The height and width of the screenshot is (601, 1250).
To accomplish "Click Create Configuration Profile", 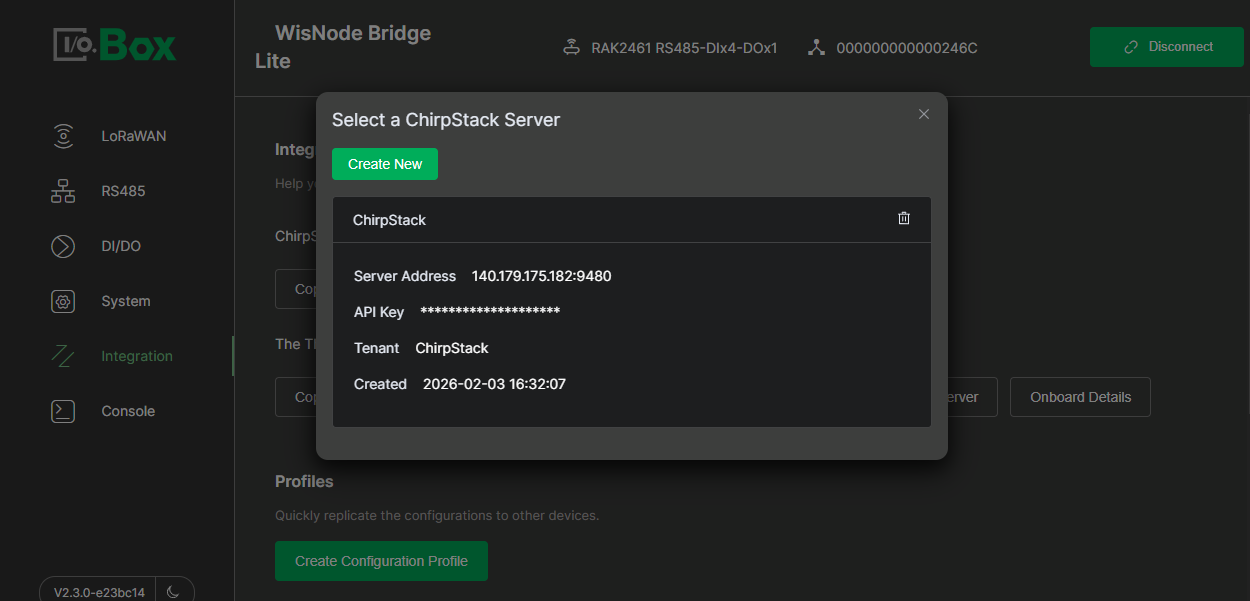I will [x=381, y=561].
